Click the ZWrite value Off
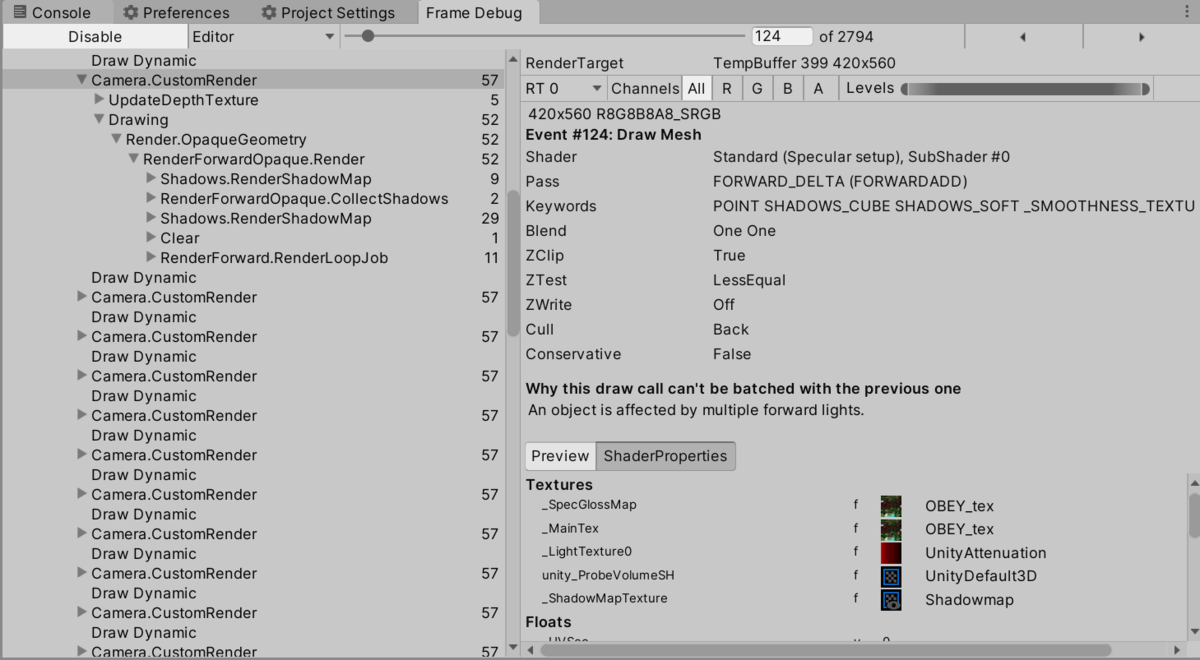Screen dimensions: 1200x660 point(724,305)
